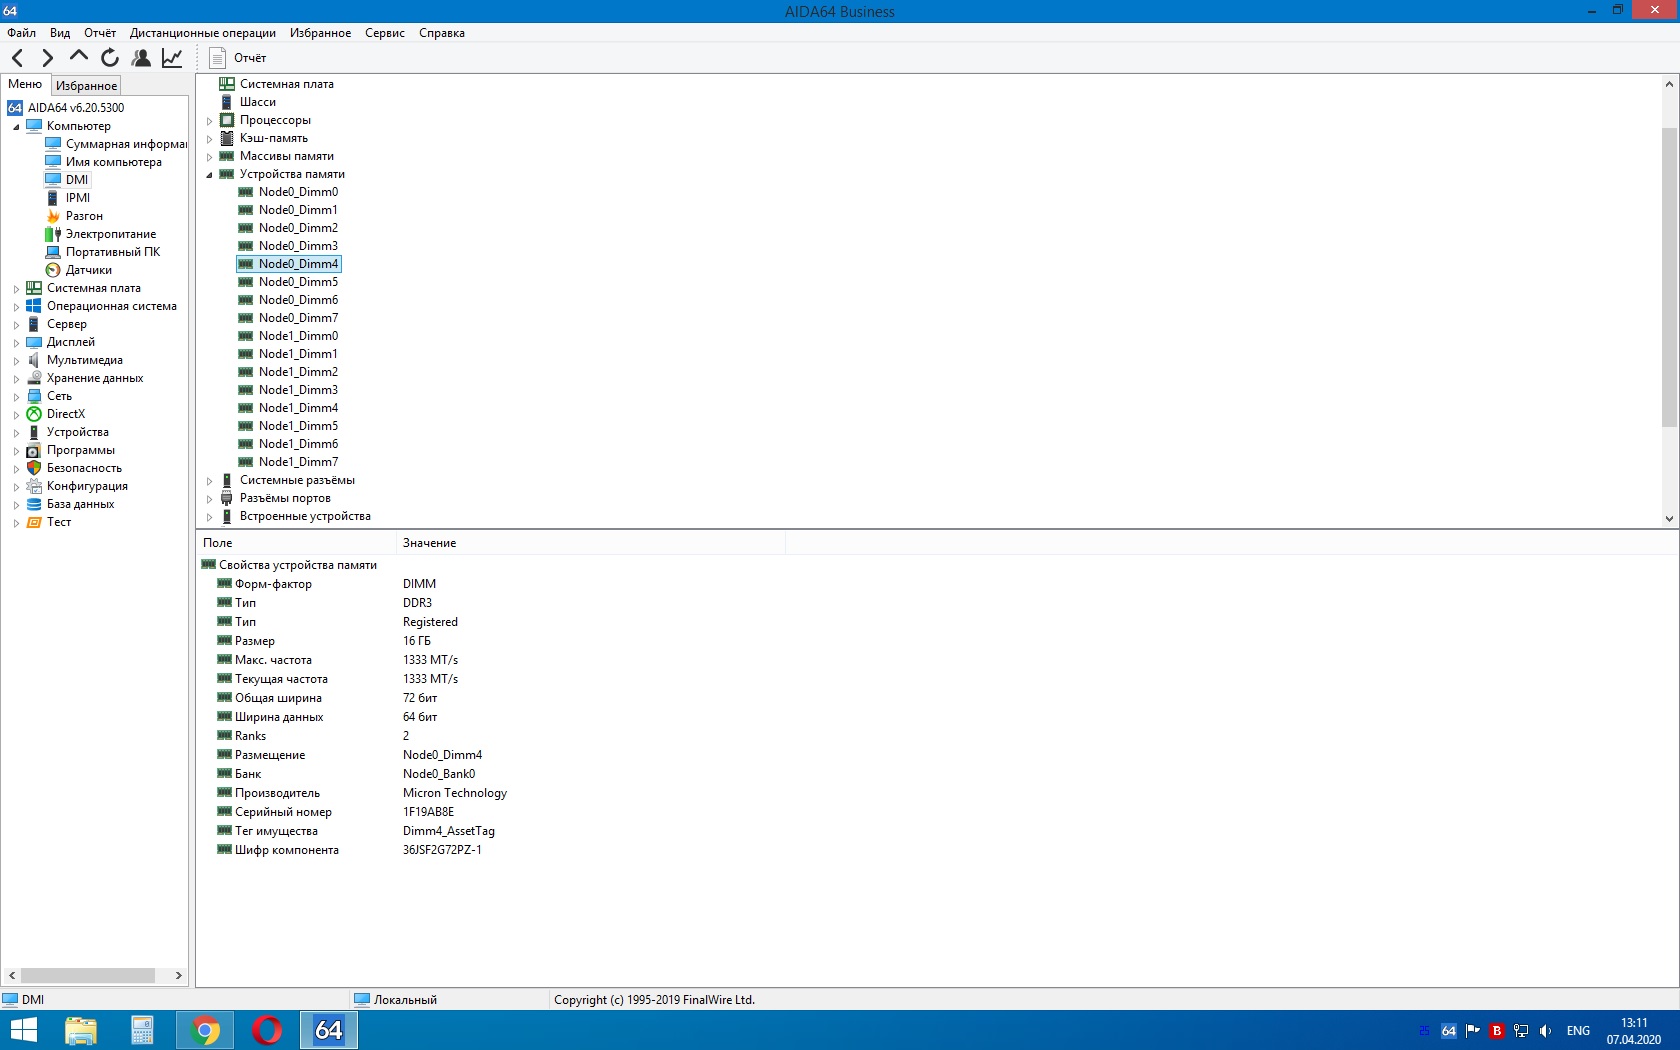Click the Поле column header
1680x1050 pixels.
(x=296, y=543)
